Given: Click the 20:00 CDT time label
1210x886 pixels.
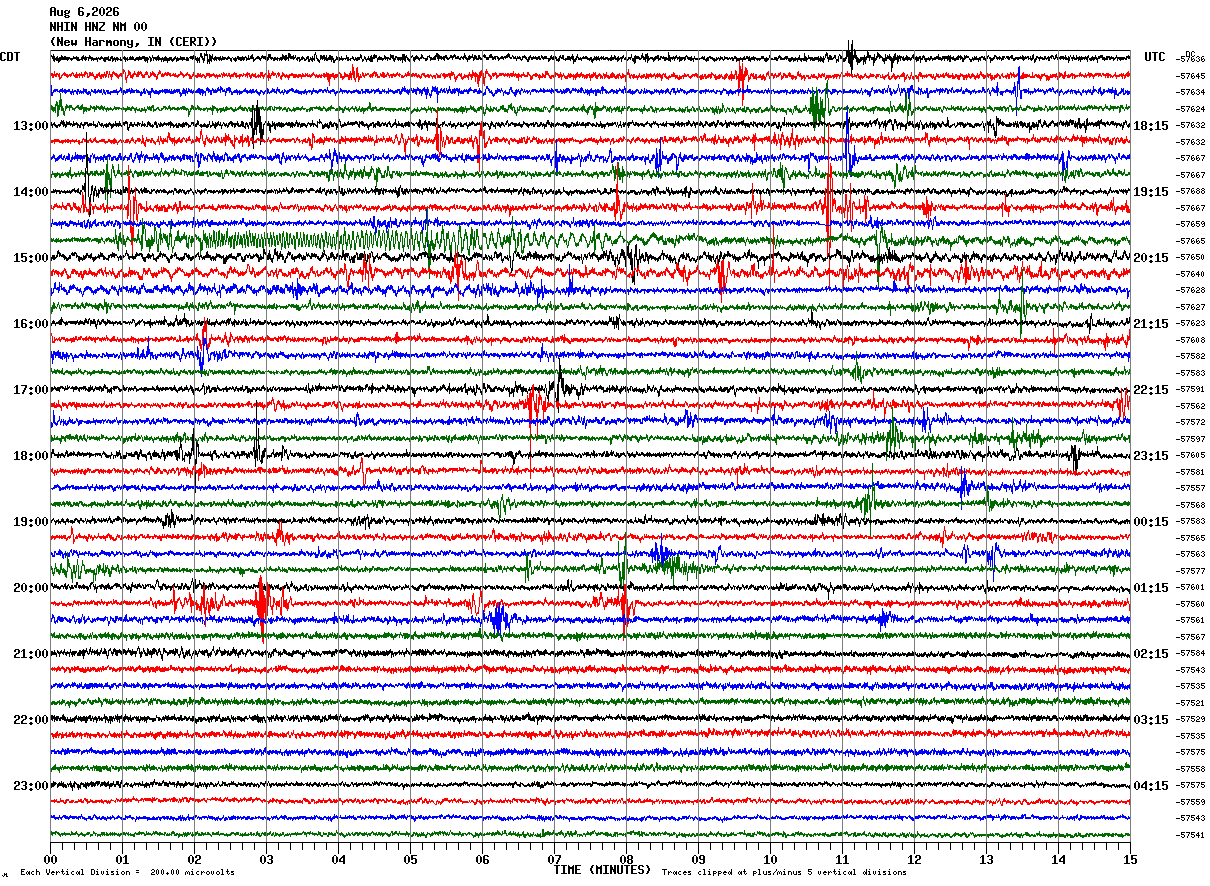Looking at the screenshot, I should coord(31,588).
